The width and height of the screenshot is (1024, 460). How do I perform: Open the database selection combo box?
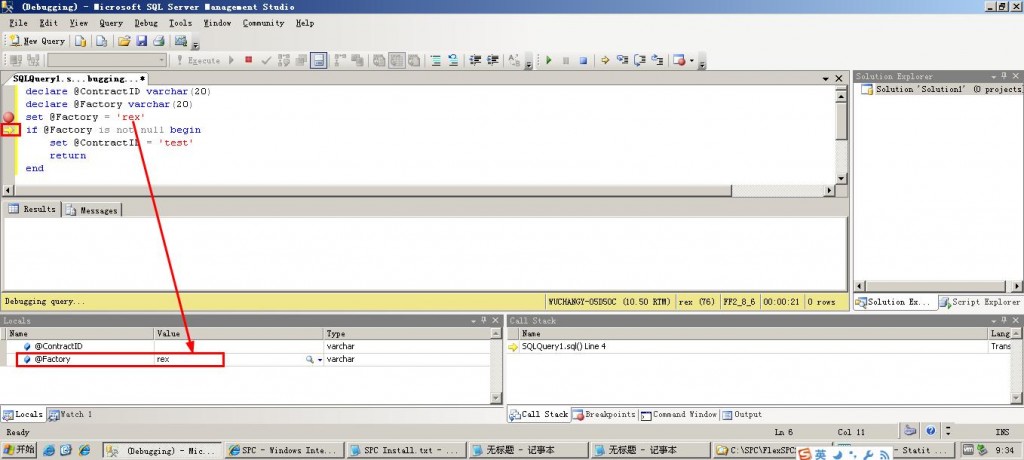tap(107, 60)
